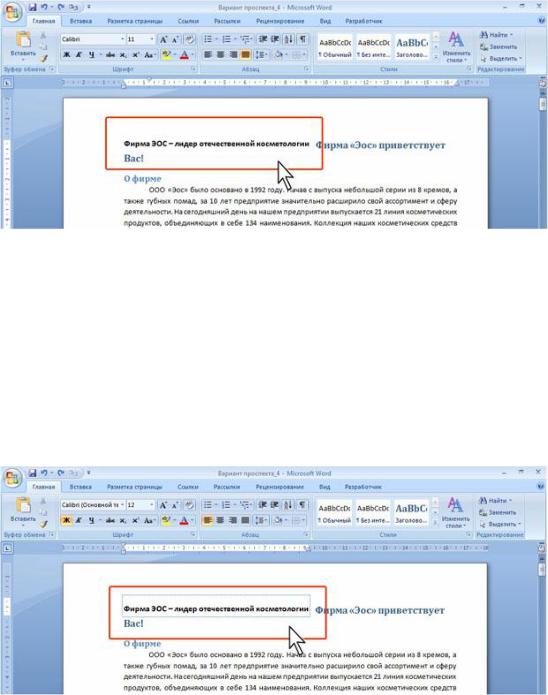This screenshot has width=548, height=695.
Task: Open Вид tab in the lower window
Action: (325, 487)
